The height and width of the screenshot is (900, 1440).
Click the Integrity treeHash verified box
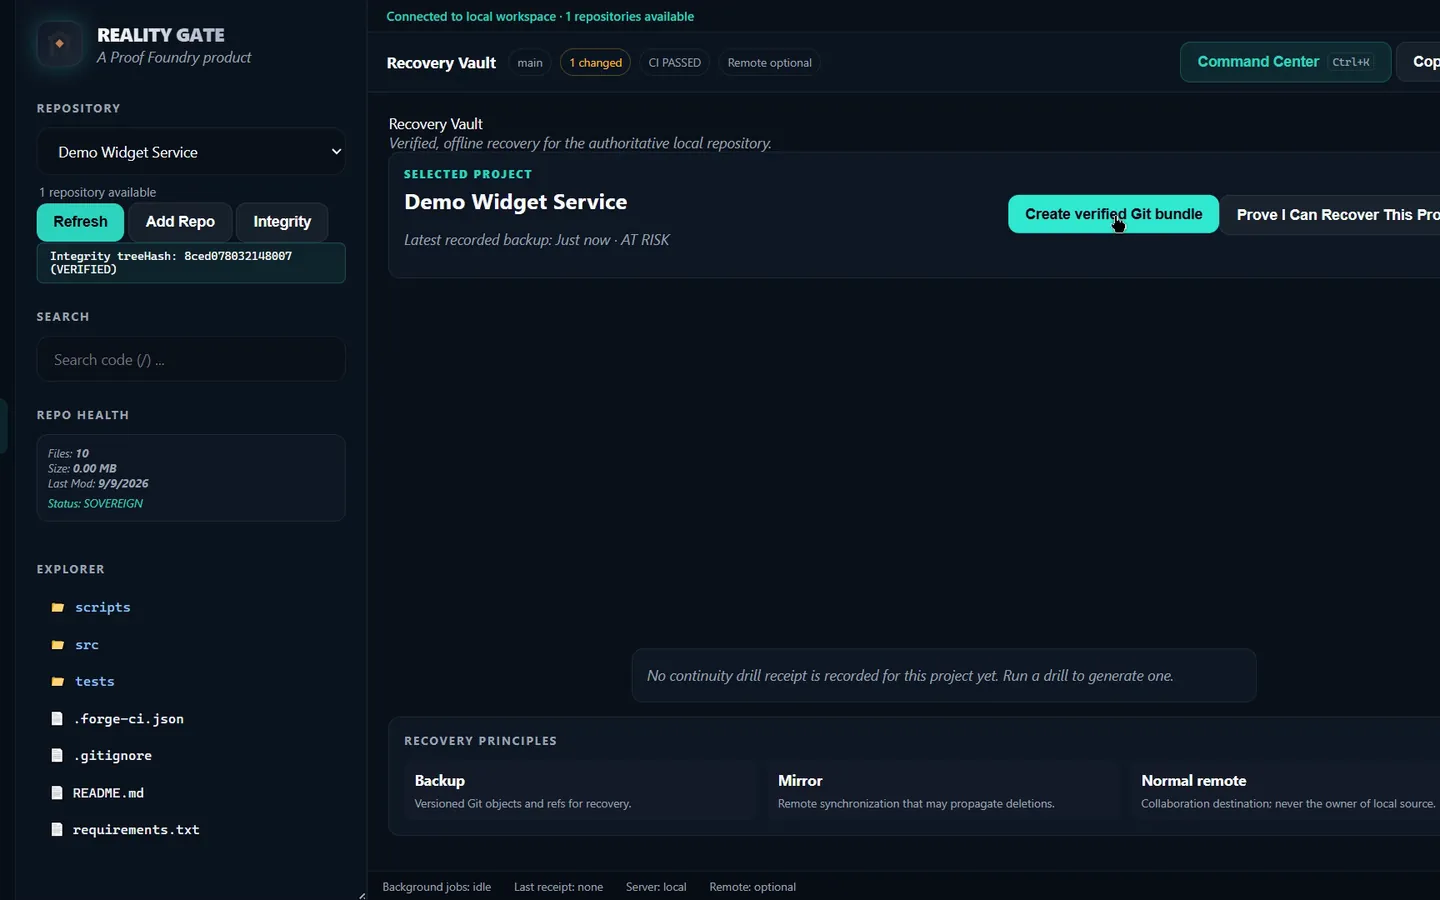(191, 263)
